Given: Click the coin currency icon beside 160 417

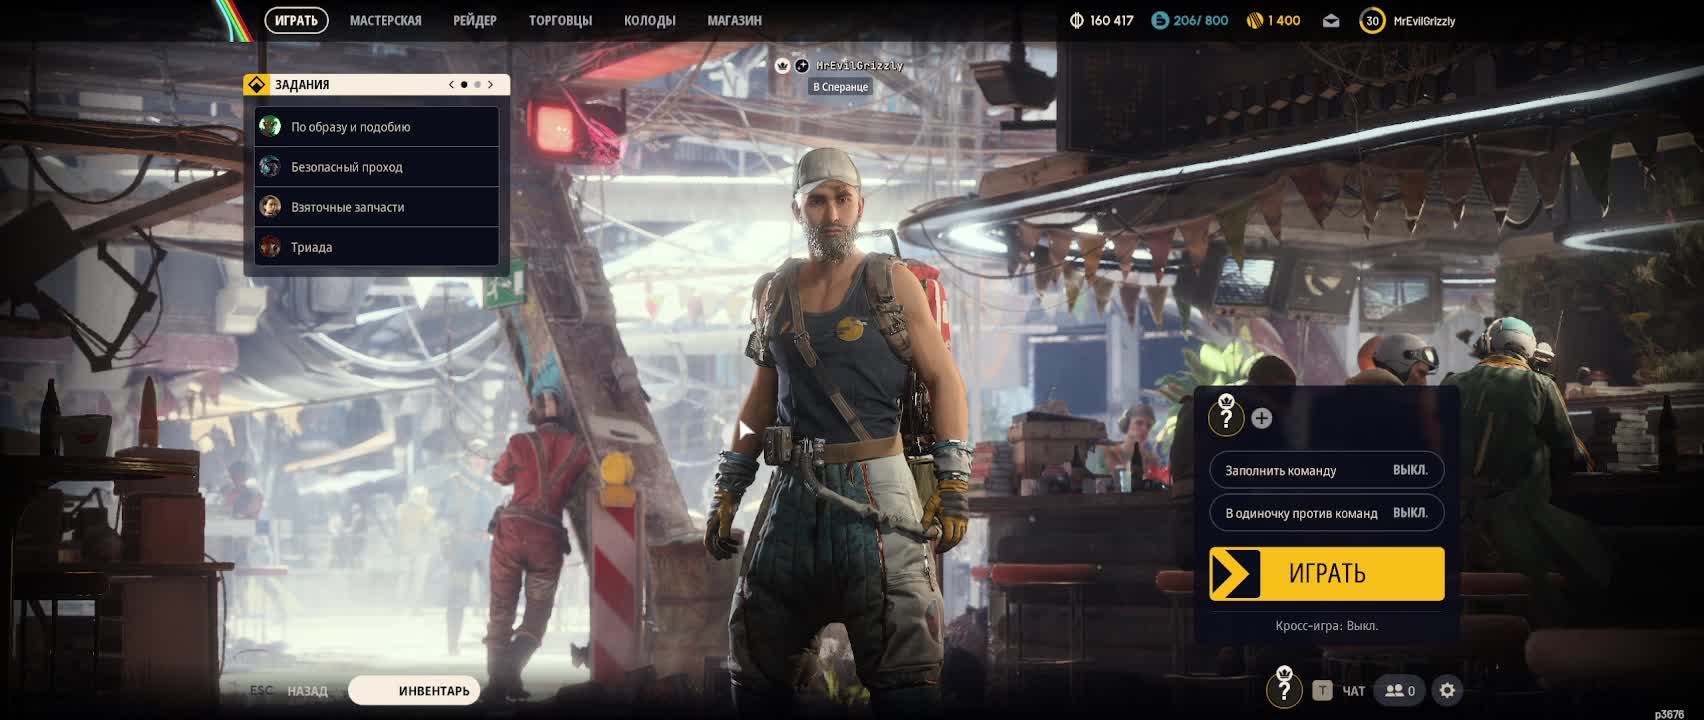Looking at the screenshot, I should coord(1076,20).
